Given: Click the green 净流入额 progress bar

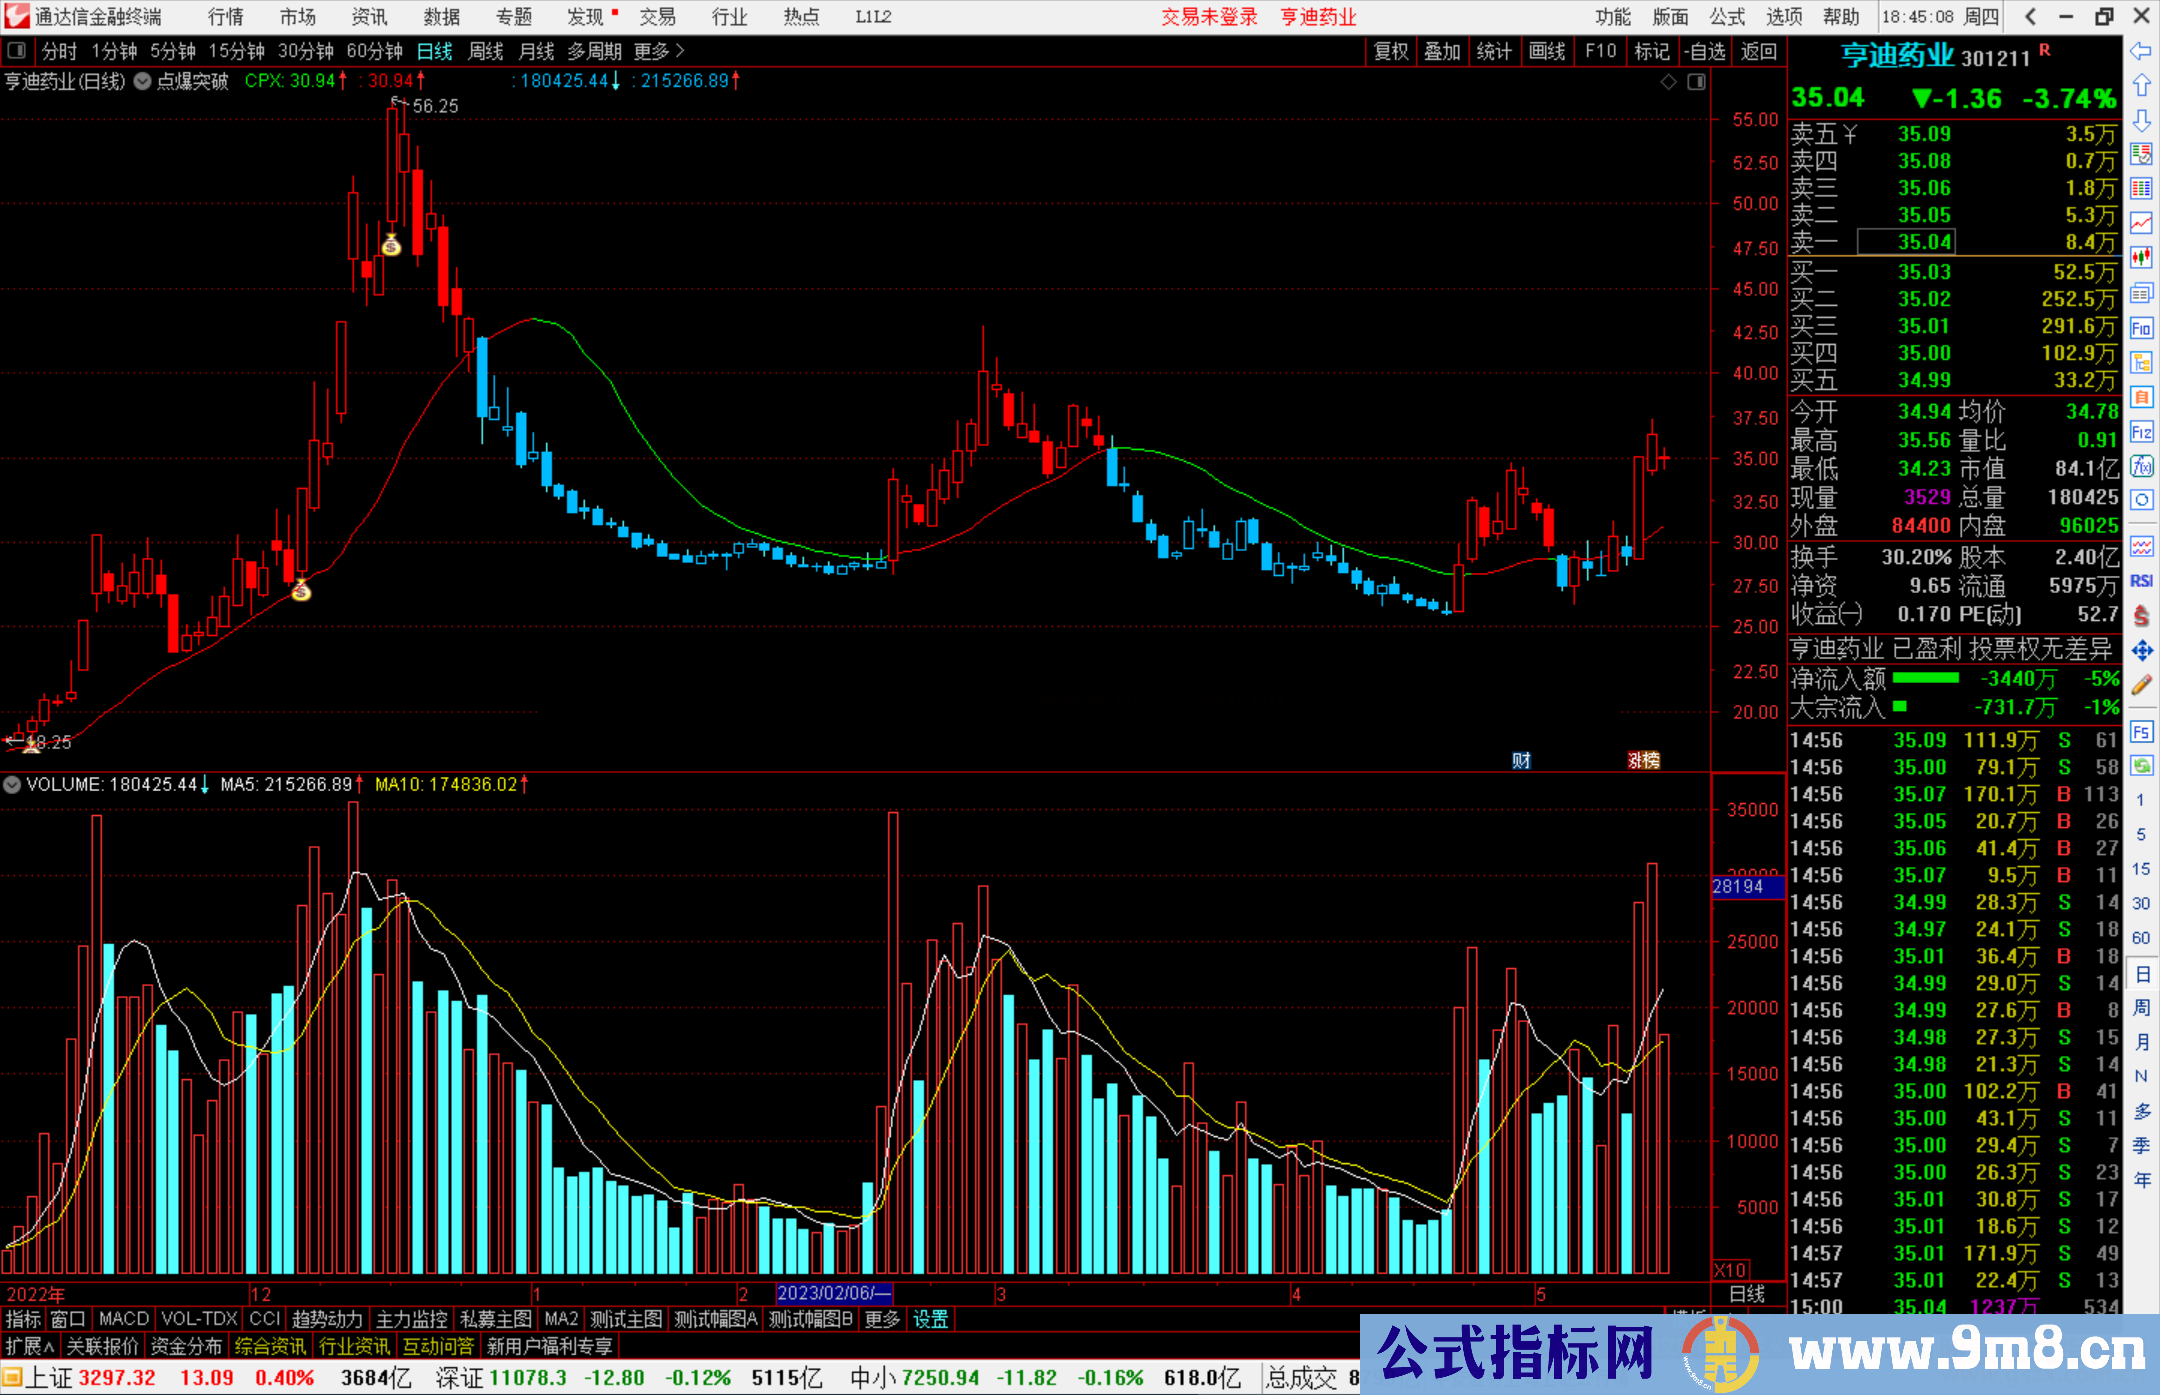Looking at the screenshot, I should click(1926, 679).
